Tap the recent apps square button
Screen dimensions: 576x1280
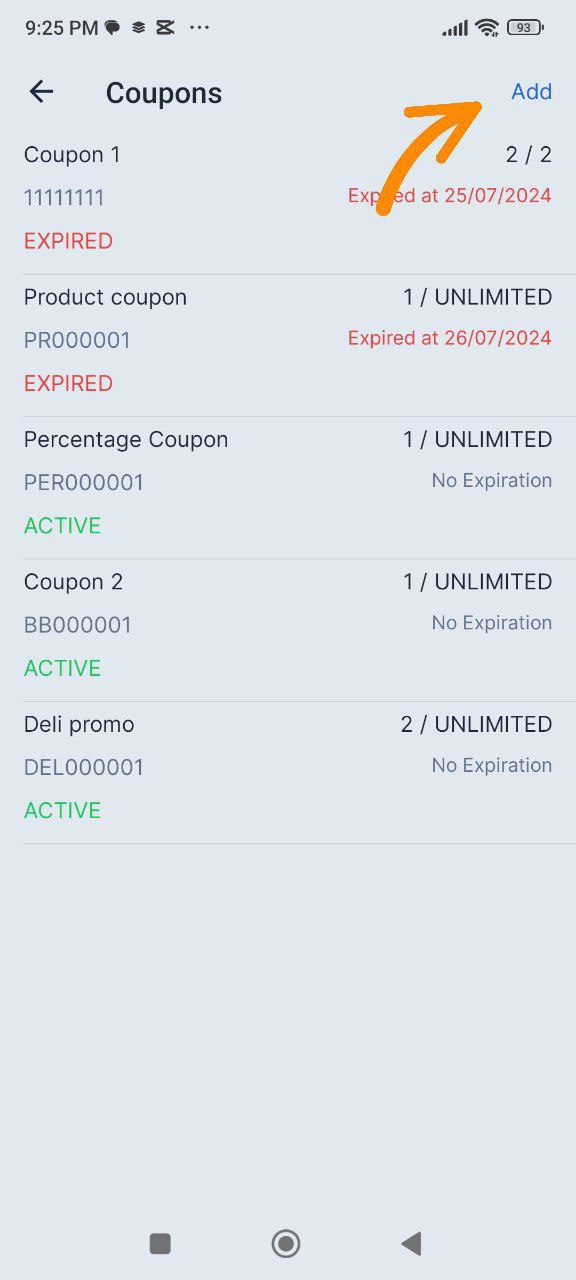[x=160, y=1243]
